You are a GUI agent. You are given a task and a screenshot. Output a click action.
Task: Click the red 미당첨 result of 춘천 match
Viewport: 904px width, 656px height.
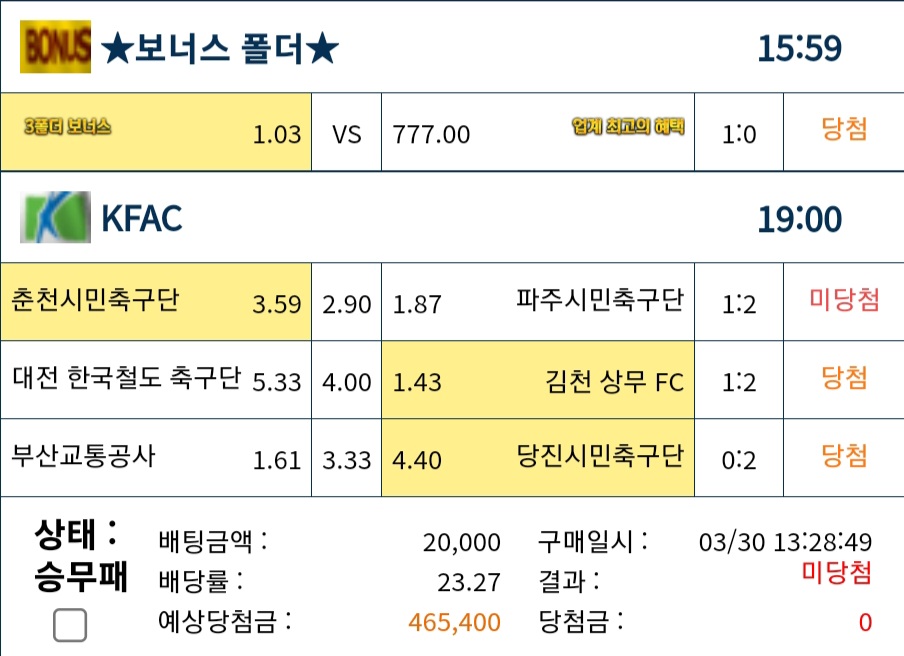tap(844, 300)
